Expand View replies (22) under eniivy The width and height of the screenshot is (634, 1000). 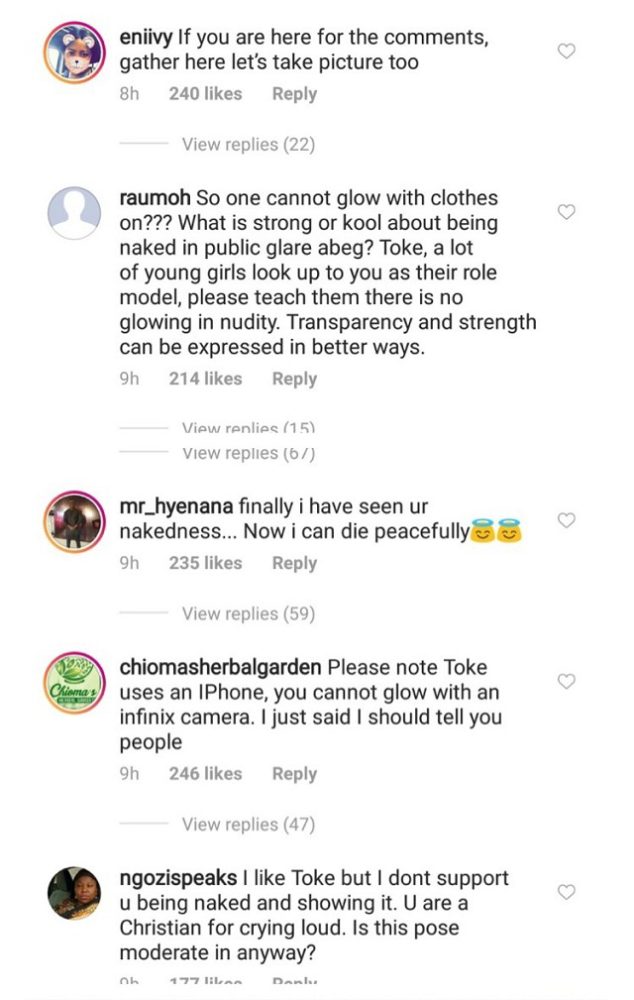[248, 144]
